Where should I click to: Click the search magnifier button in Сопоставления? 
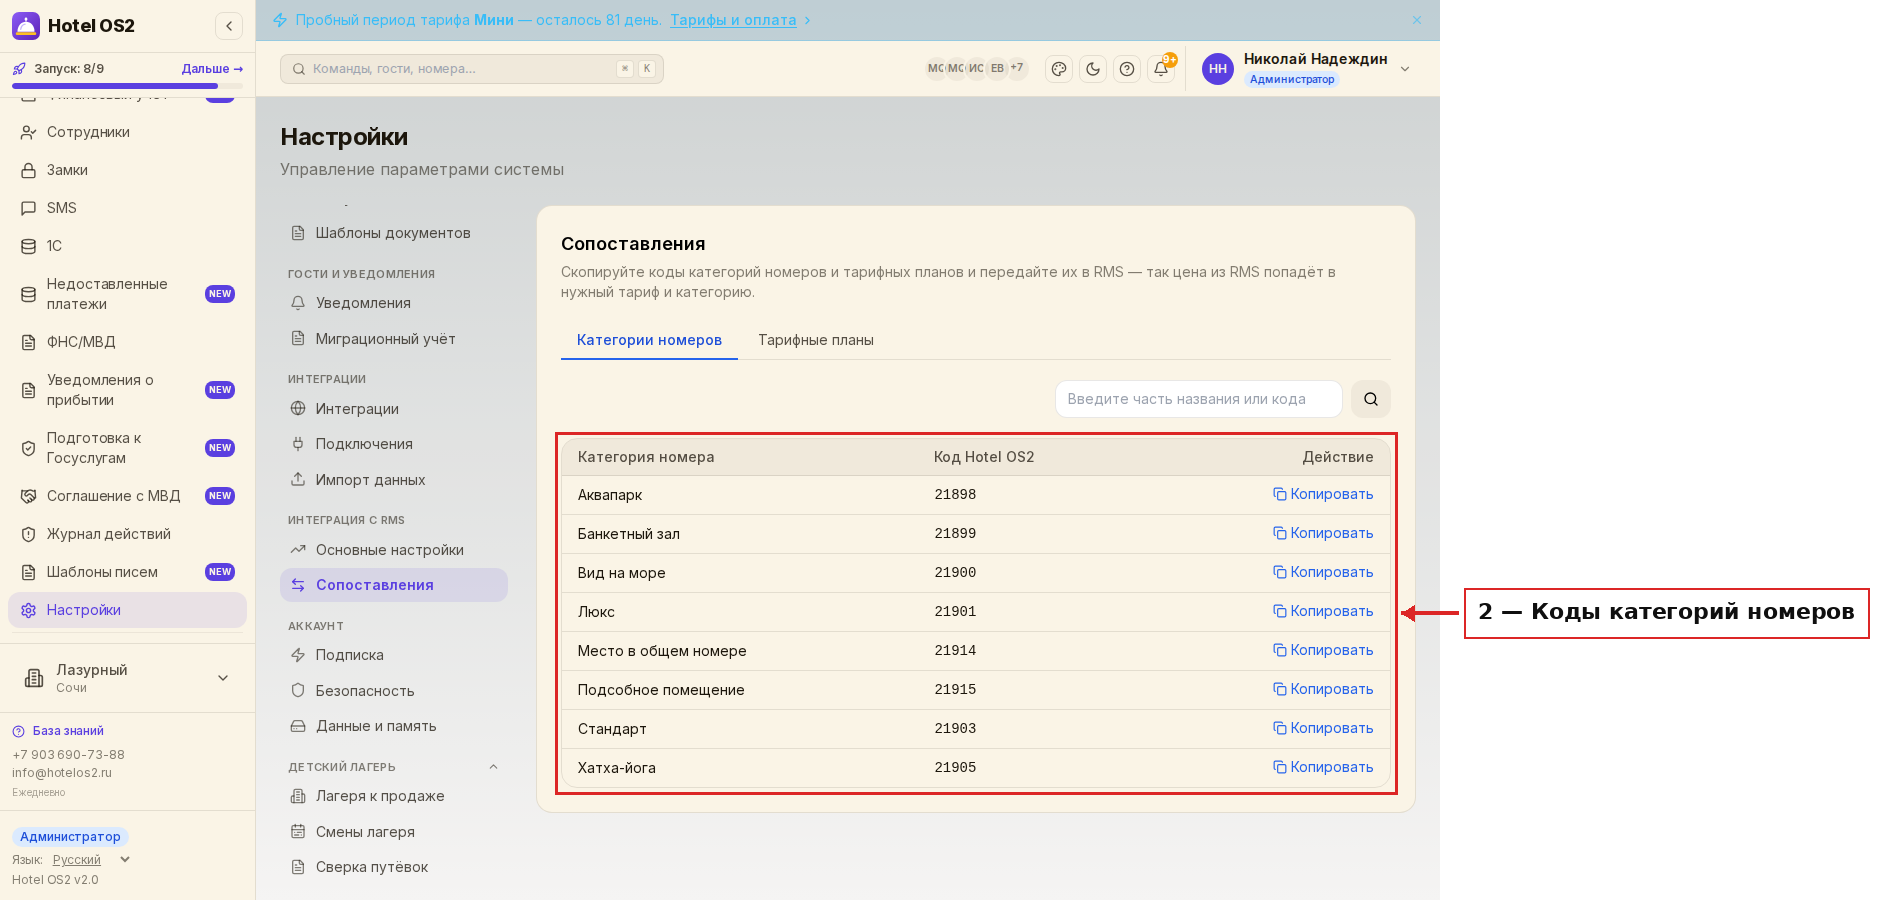(1371, 399)
